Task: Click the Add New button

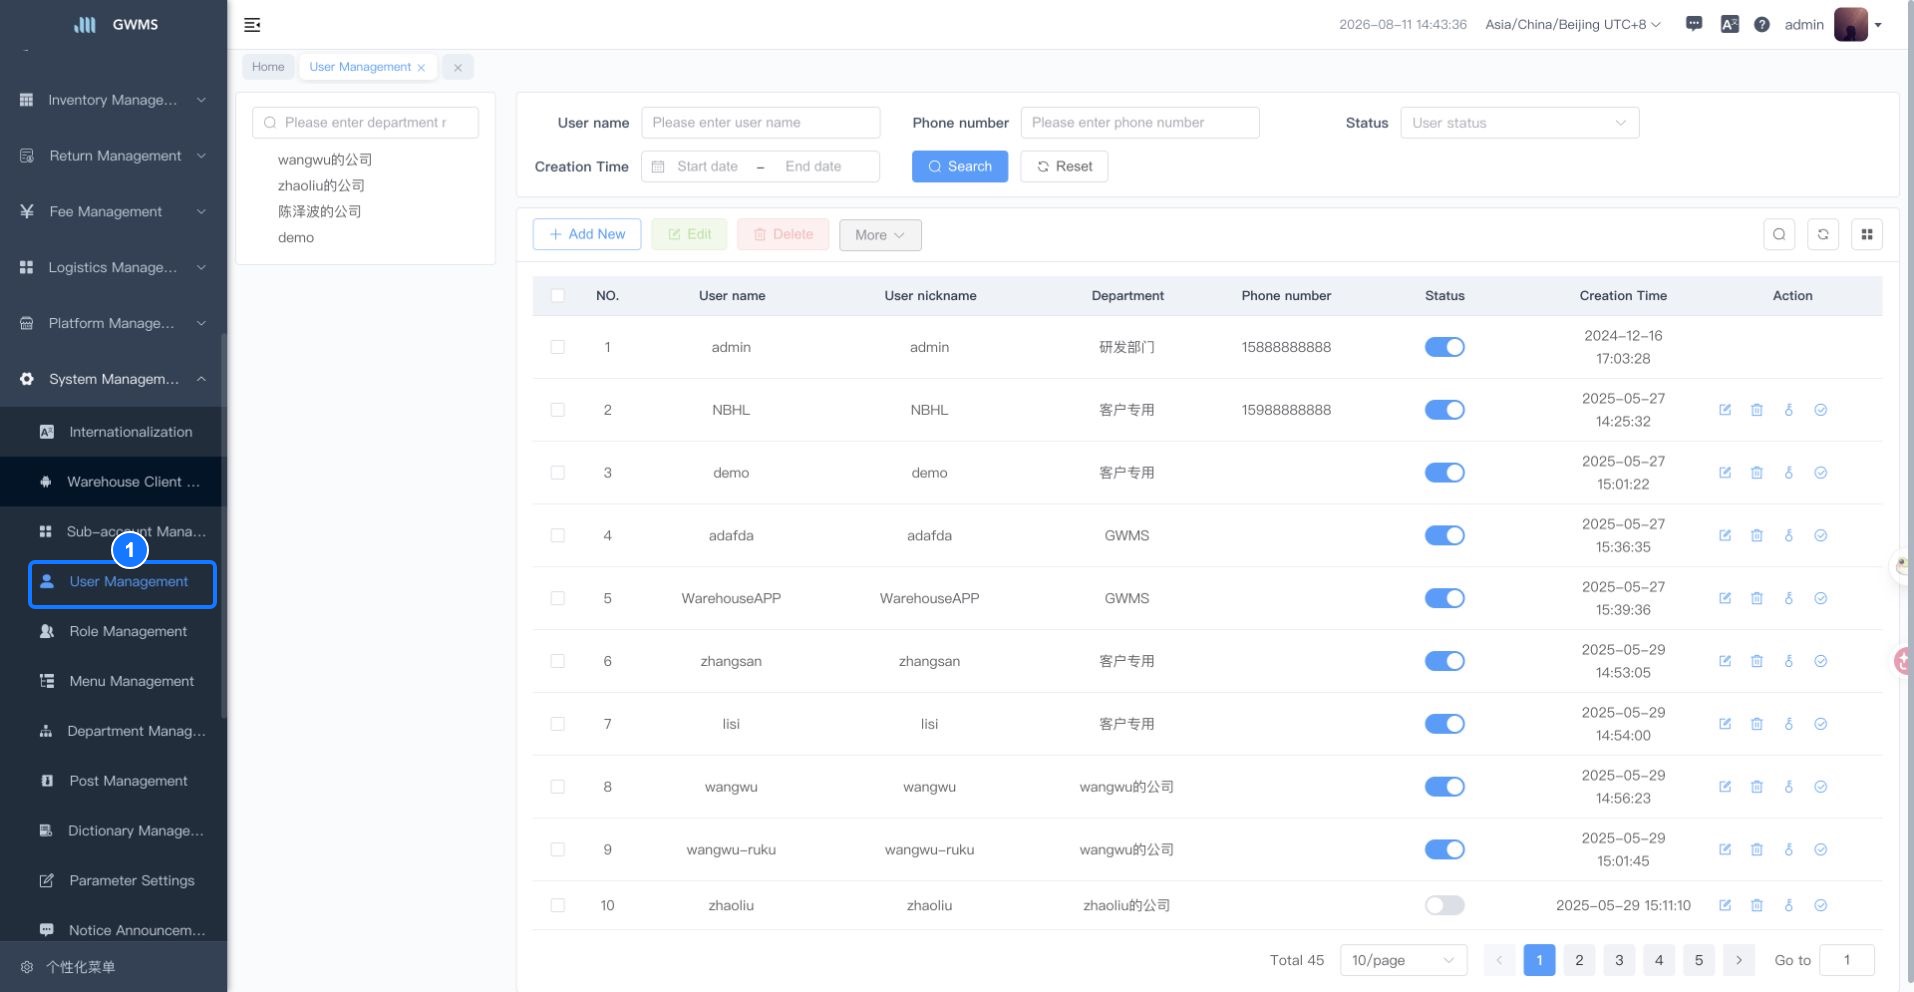Action: coord(587,234)
